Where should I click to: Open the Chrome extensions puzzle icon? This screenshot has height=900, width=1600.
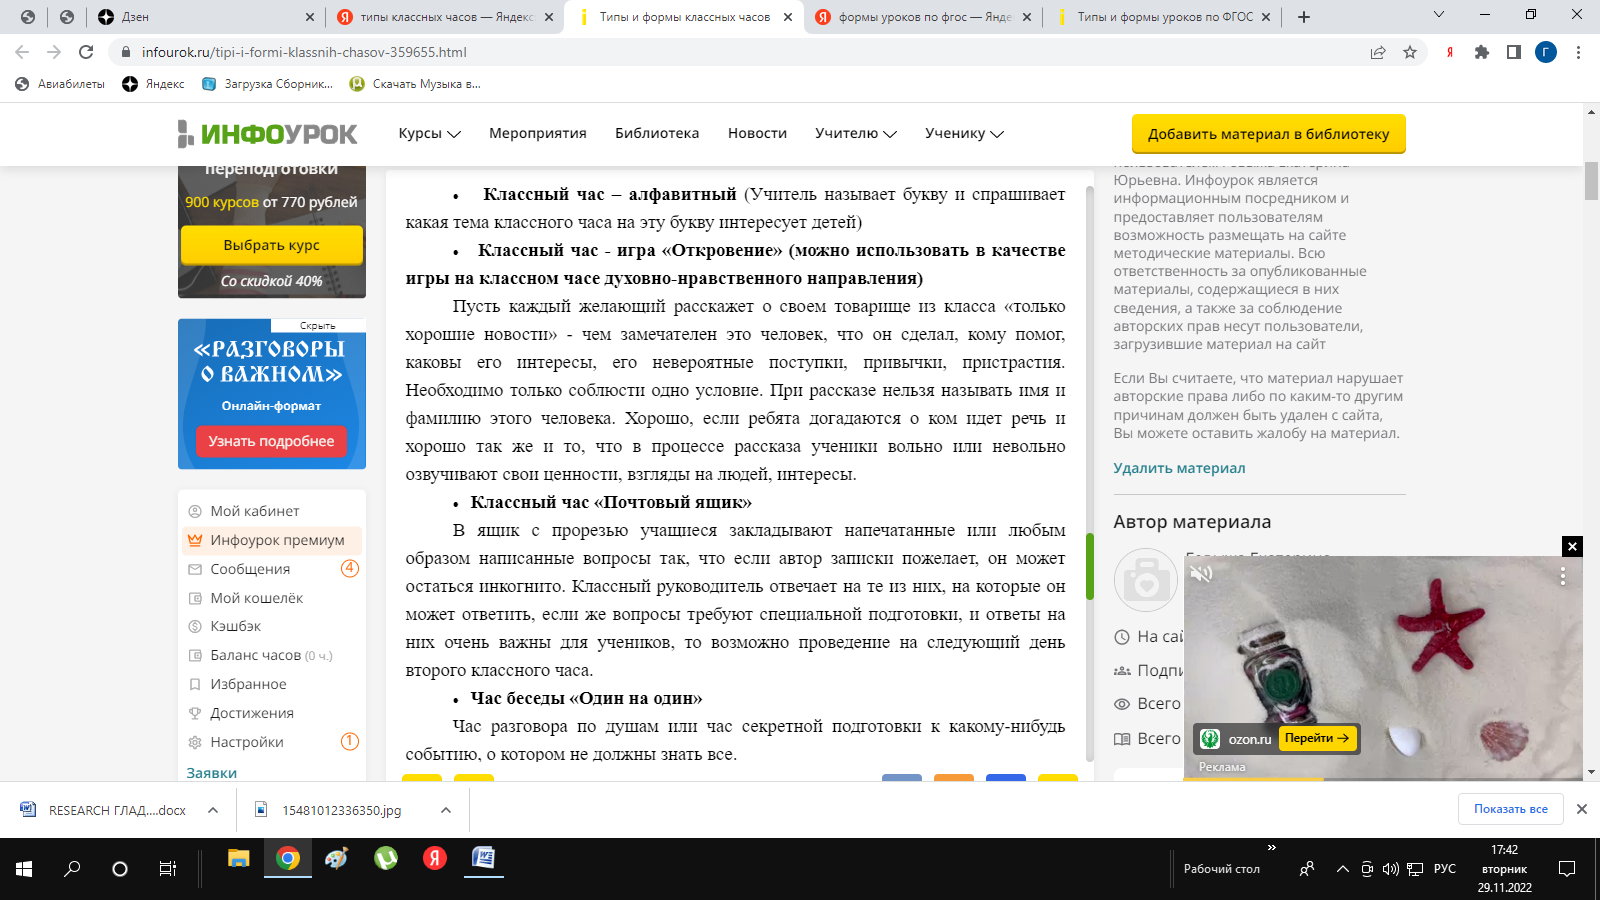[x=1482, y=52]
